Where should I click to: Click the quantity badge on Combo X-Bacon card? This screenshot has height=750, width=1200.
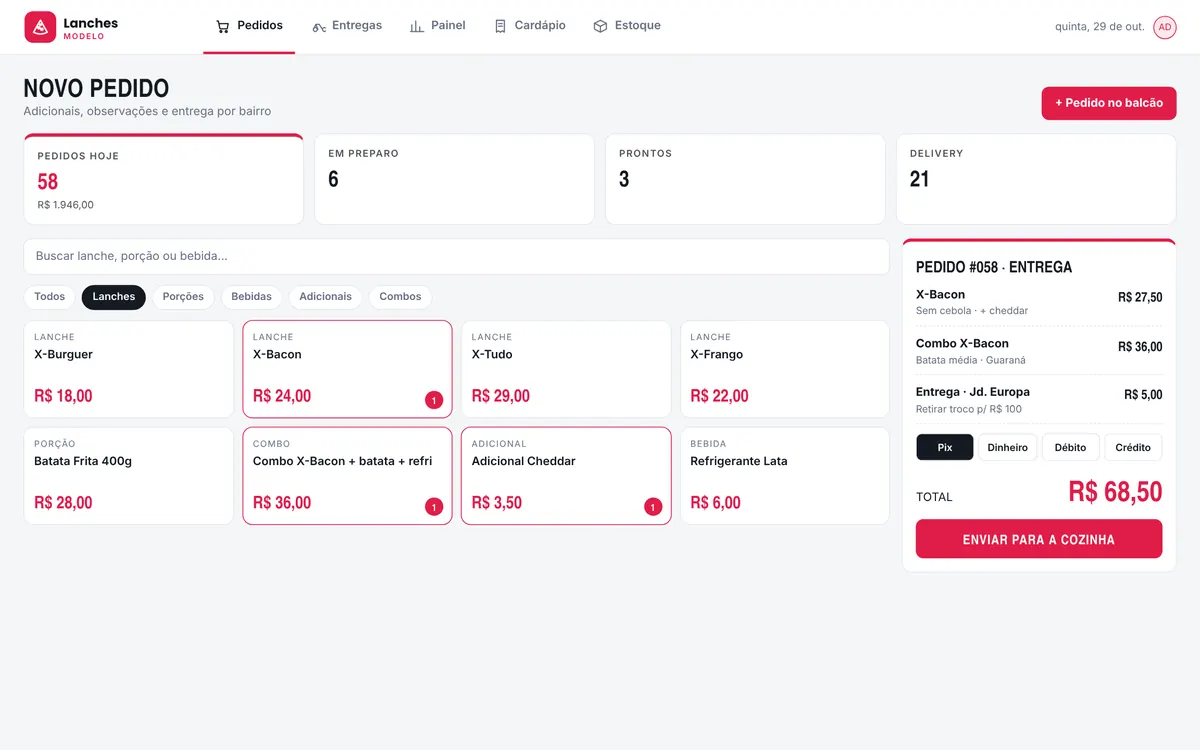point(434,507)
